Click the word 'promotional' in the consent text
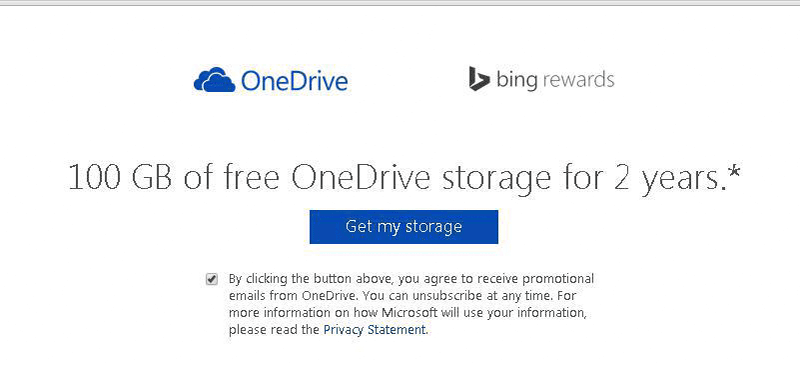This screenshot has width=800, height=368. point(560,280)
